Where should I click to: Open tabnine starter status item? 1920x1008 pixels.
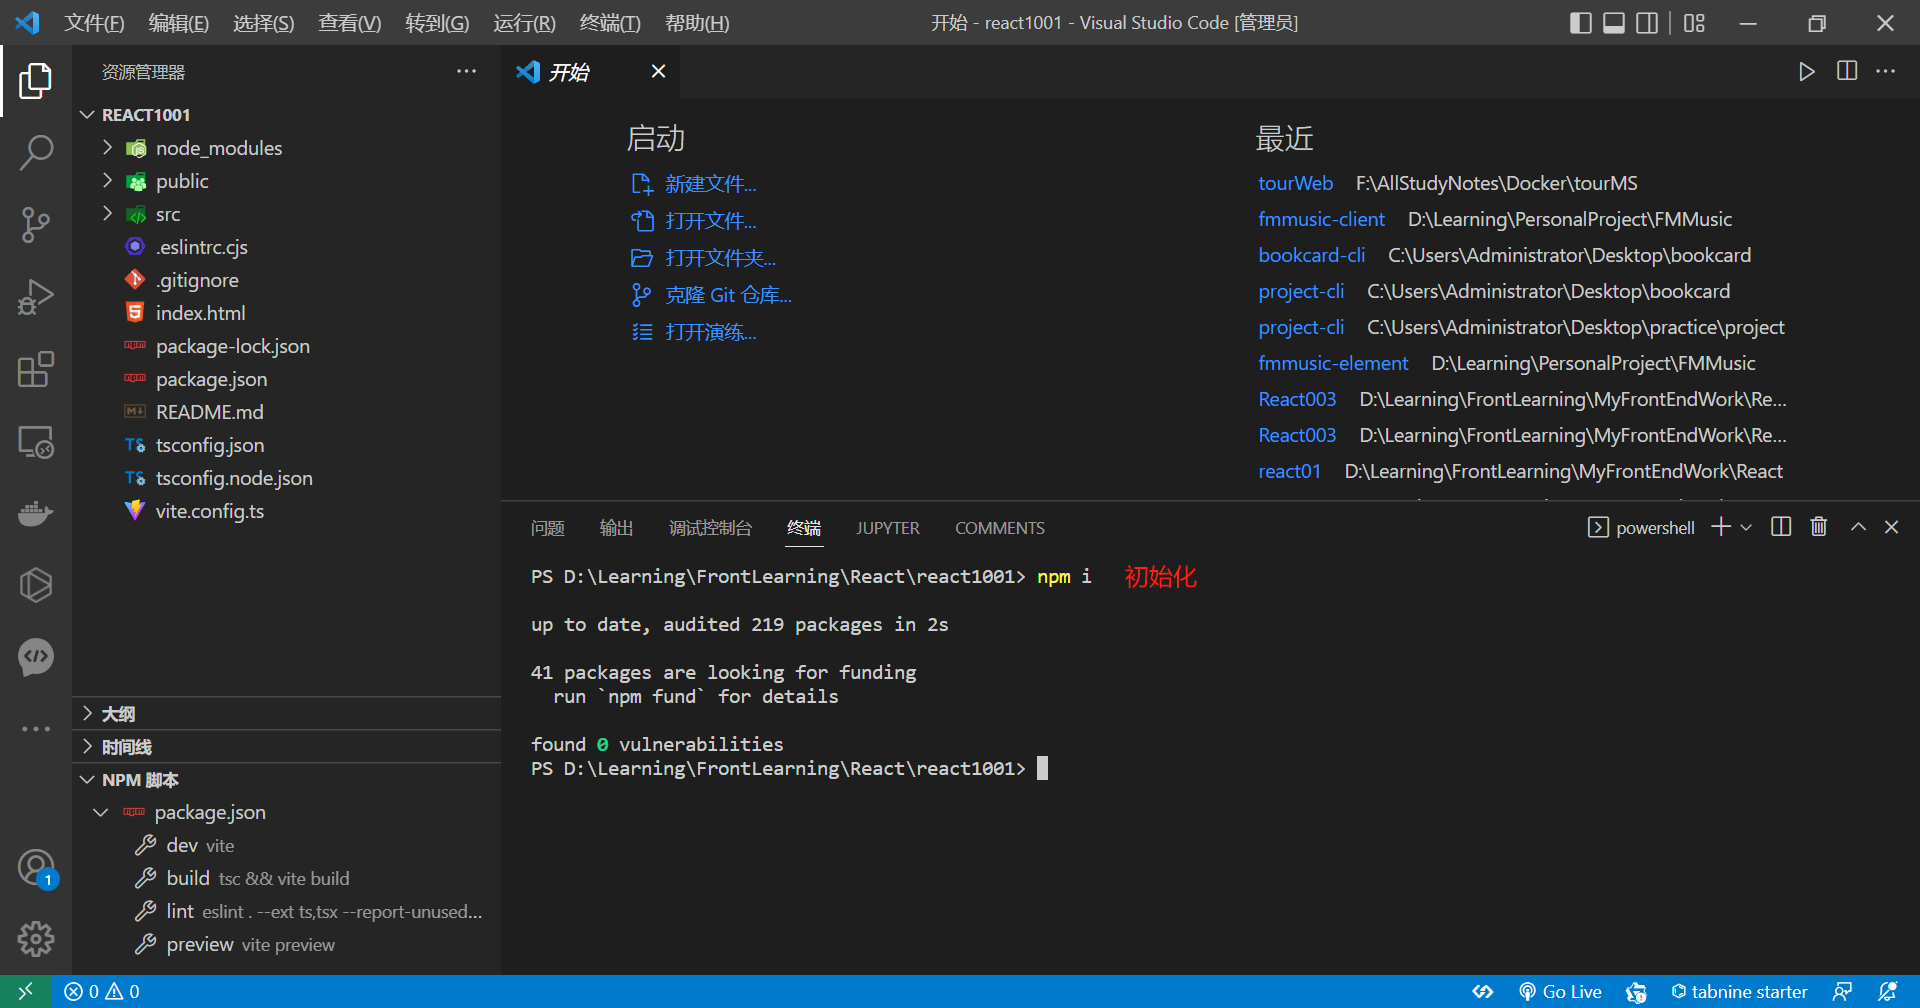click(1739, 991)
